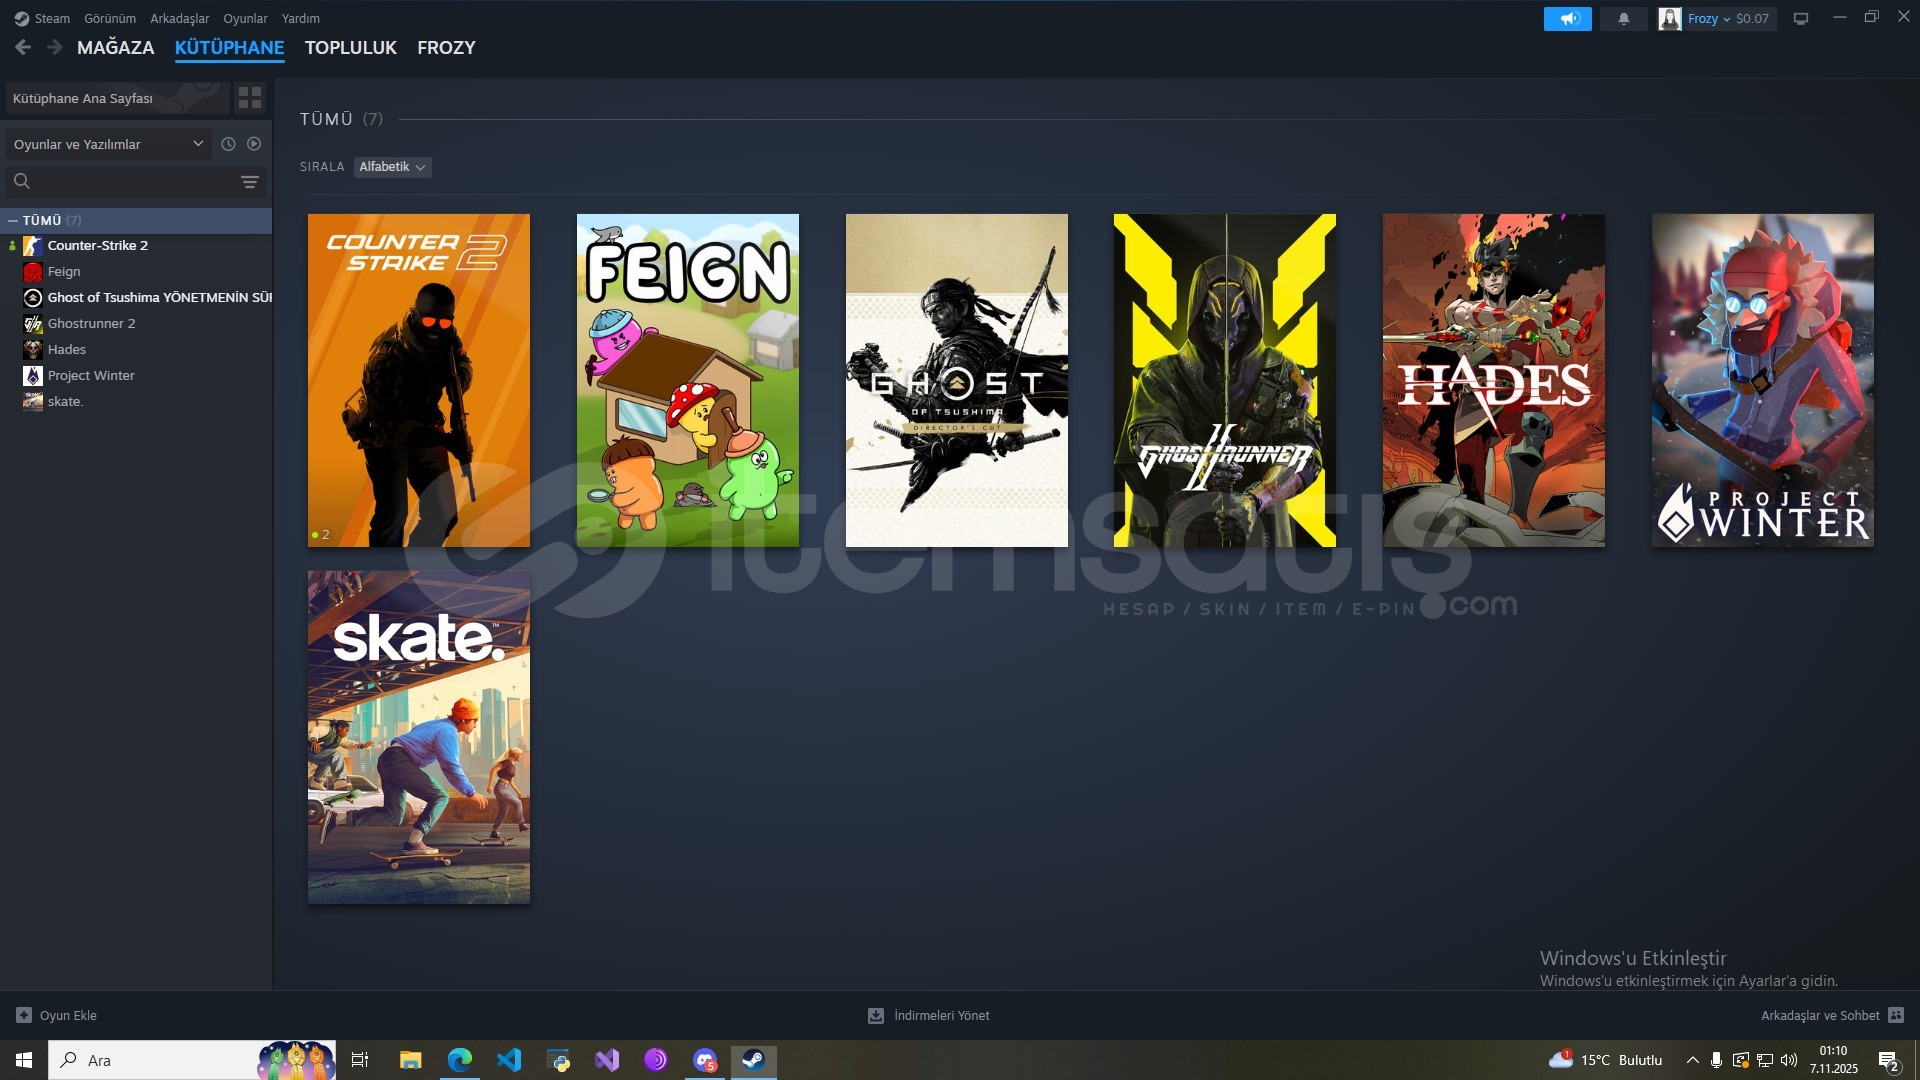1920x1080 pixels.
Task: Collapse the TÜMÜ category in sidebar
Action: point(13,220)
